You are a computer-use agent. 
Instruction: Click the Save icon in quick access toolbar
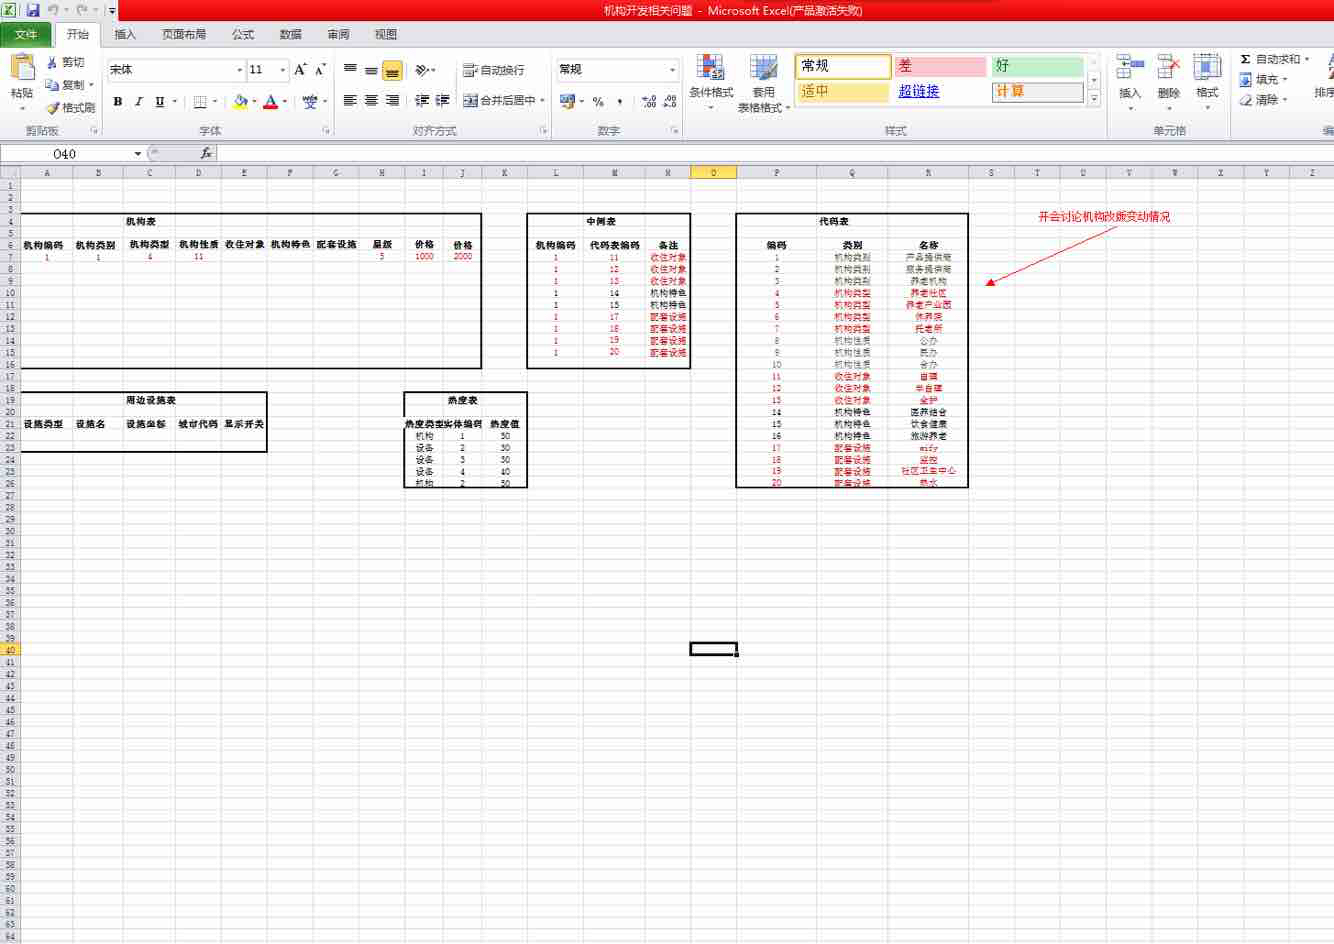click(x=33, y=10)
